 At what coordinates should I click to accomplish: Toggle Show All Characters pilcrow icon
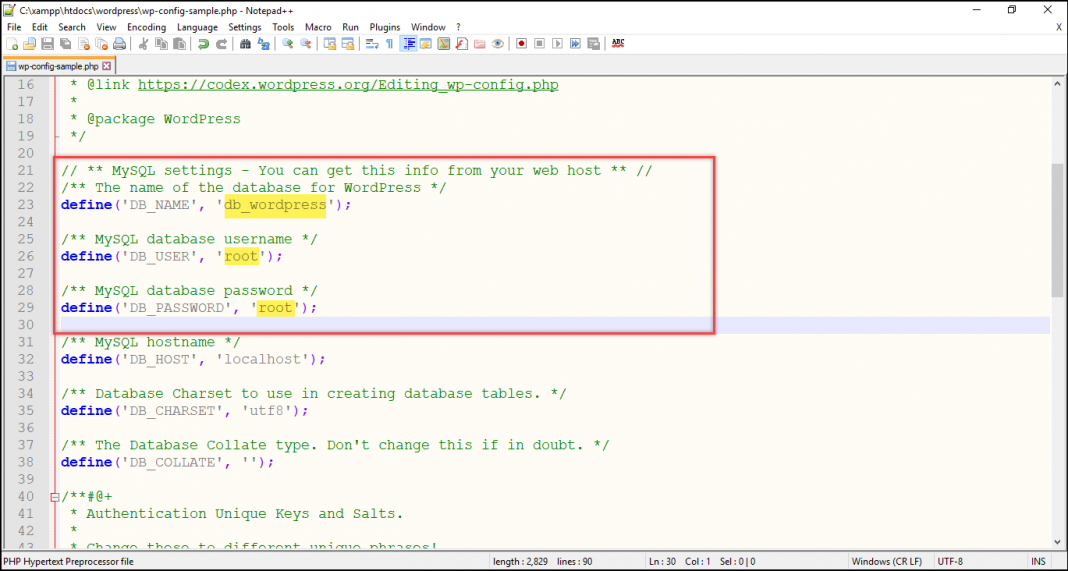coord(389,44)
